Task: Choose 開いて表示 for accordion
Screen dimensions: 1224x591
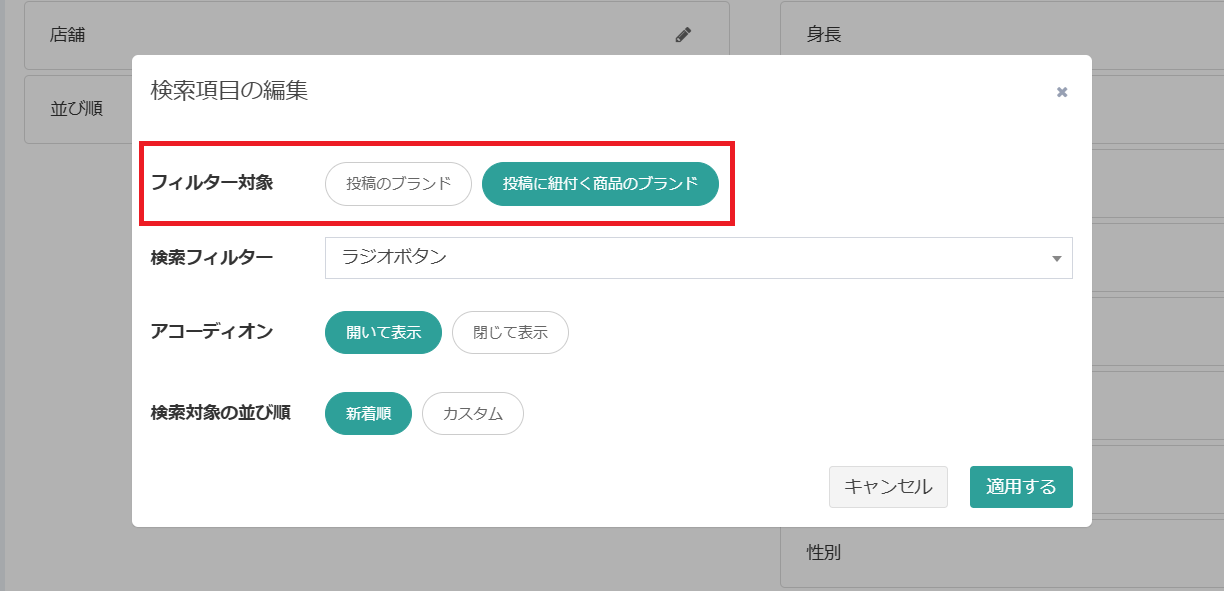Action: point(383,333)
